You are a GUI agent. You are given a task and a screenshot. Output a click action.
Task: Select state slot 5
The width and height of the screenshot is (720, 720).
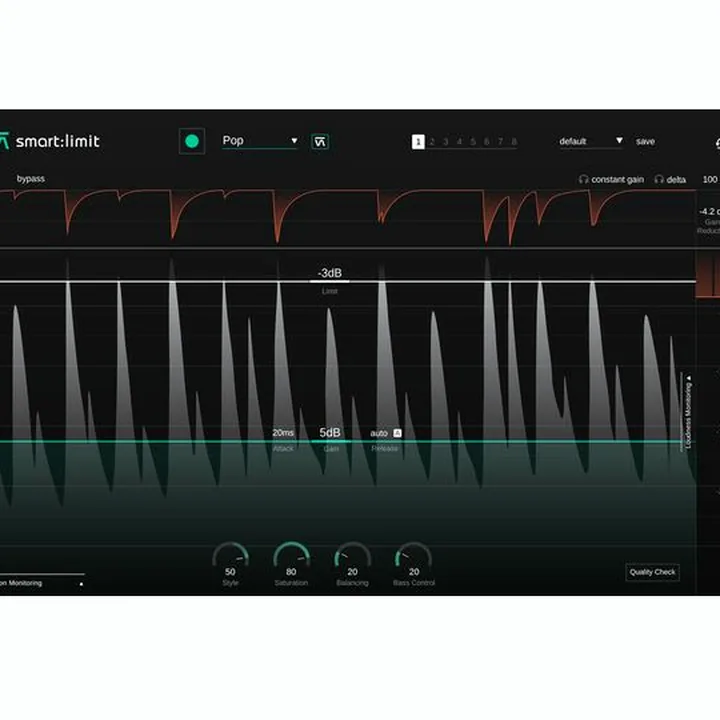(x=473, y=142)
